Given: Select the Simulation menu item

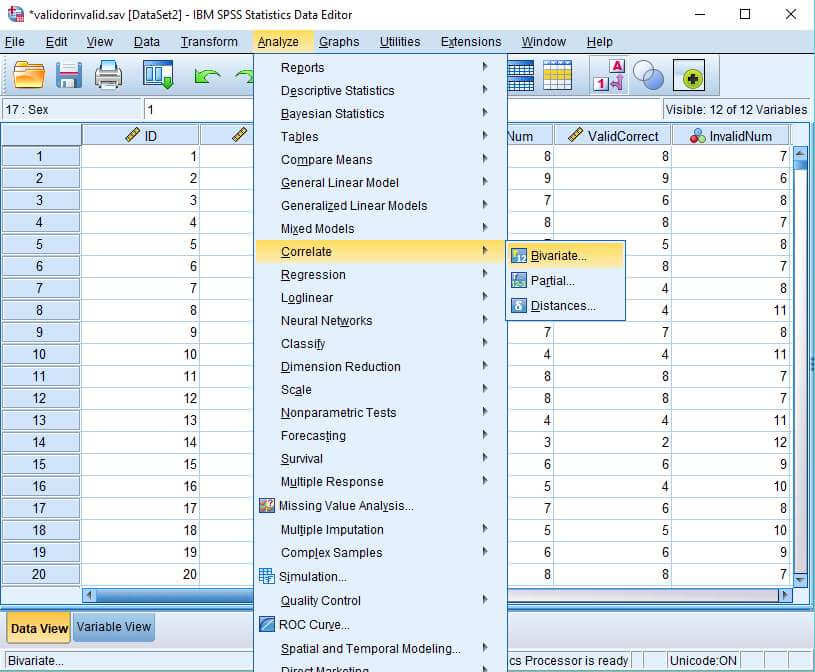Looking at the screenshot, I should pyautogui.click(x=380, y=576).
